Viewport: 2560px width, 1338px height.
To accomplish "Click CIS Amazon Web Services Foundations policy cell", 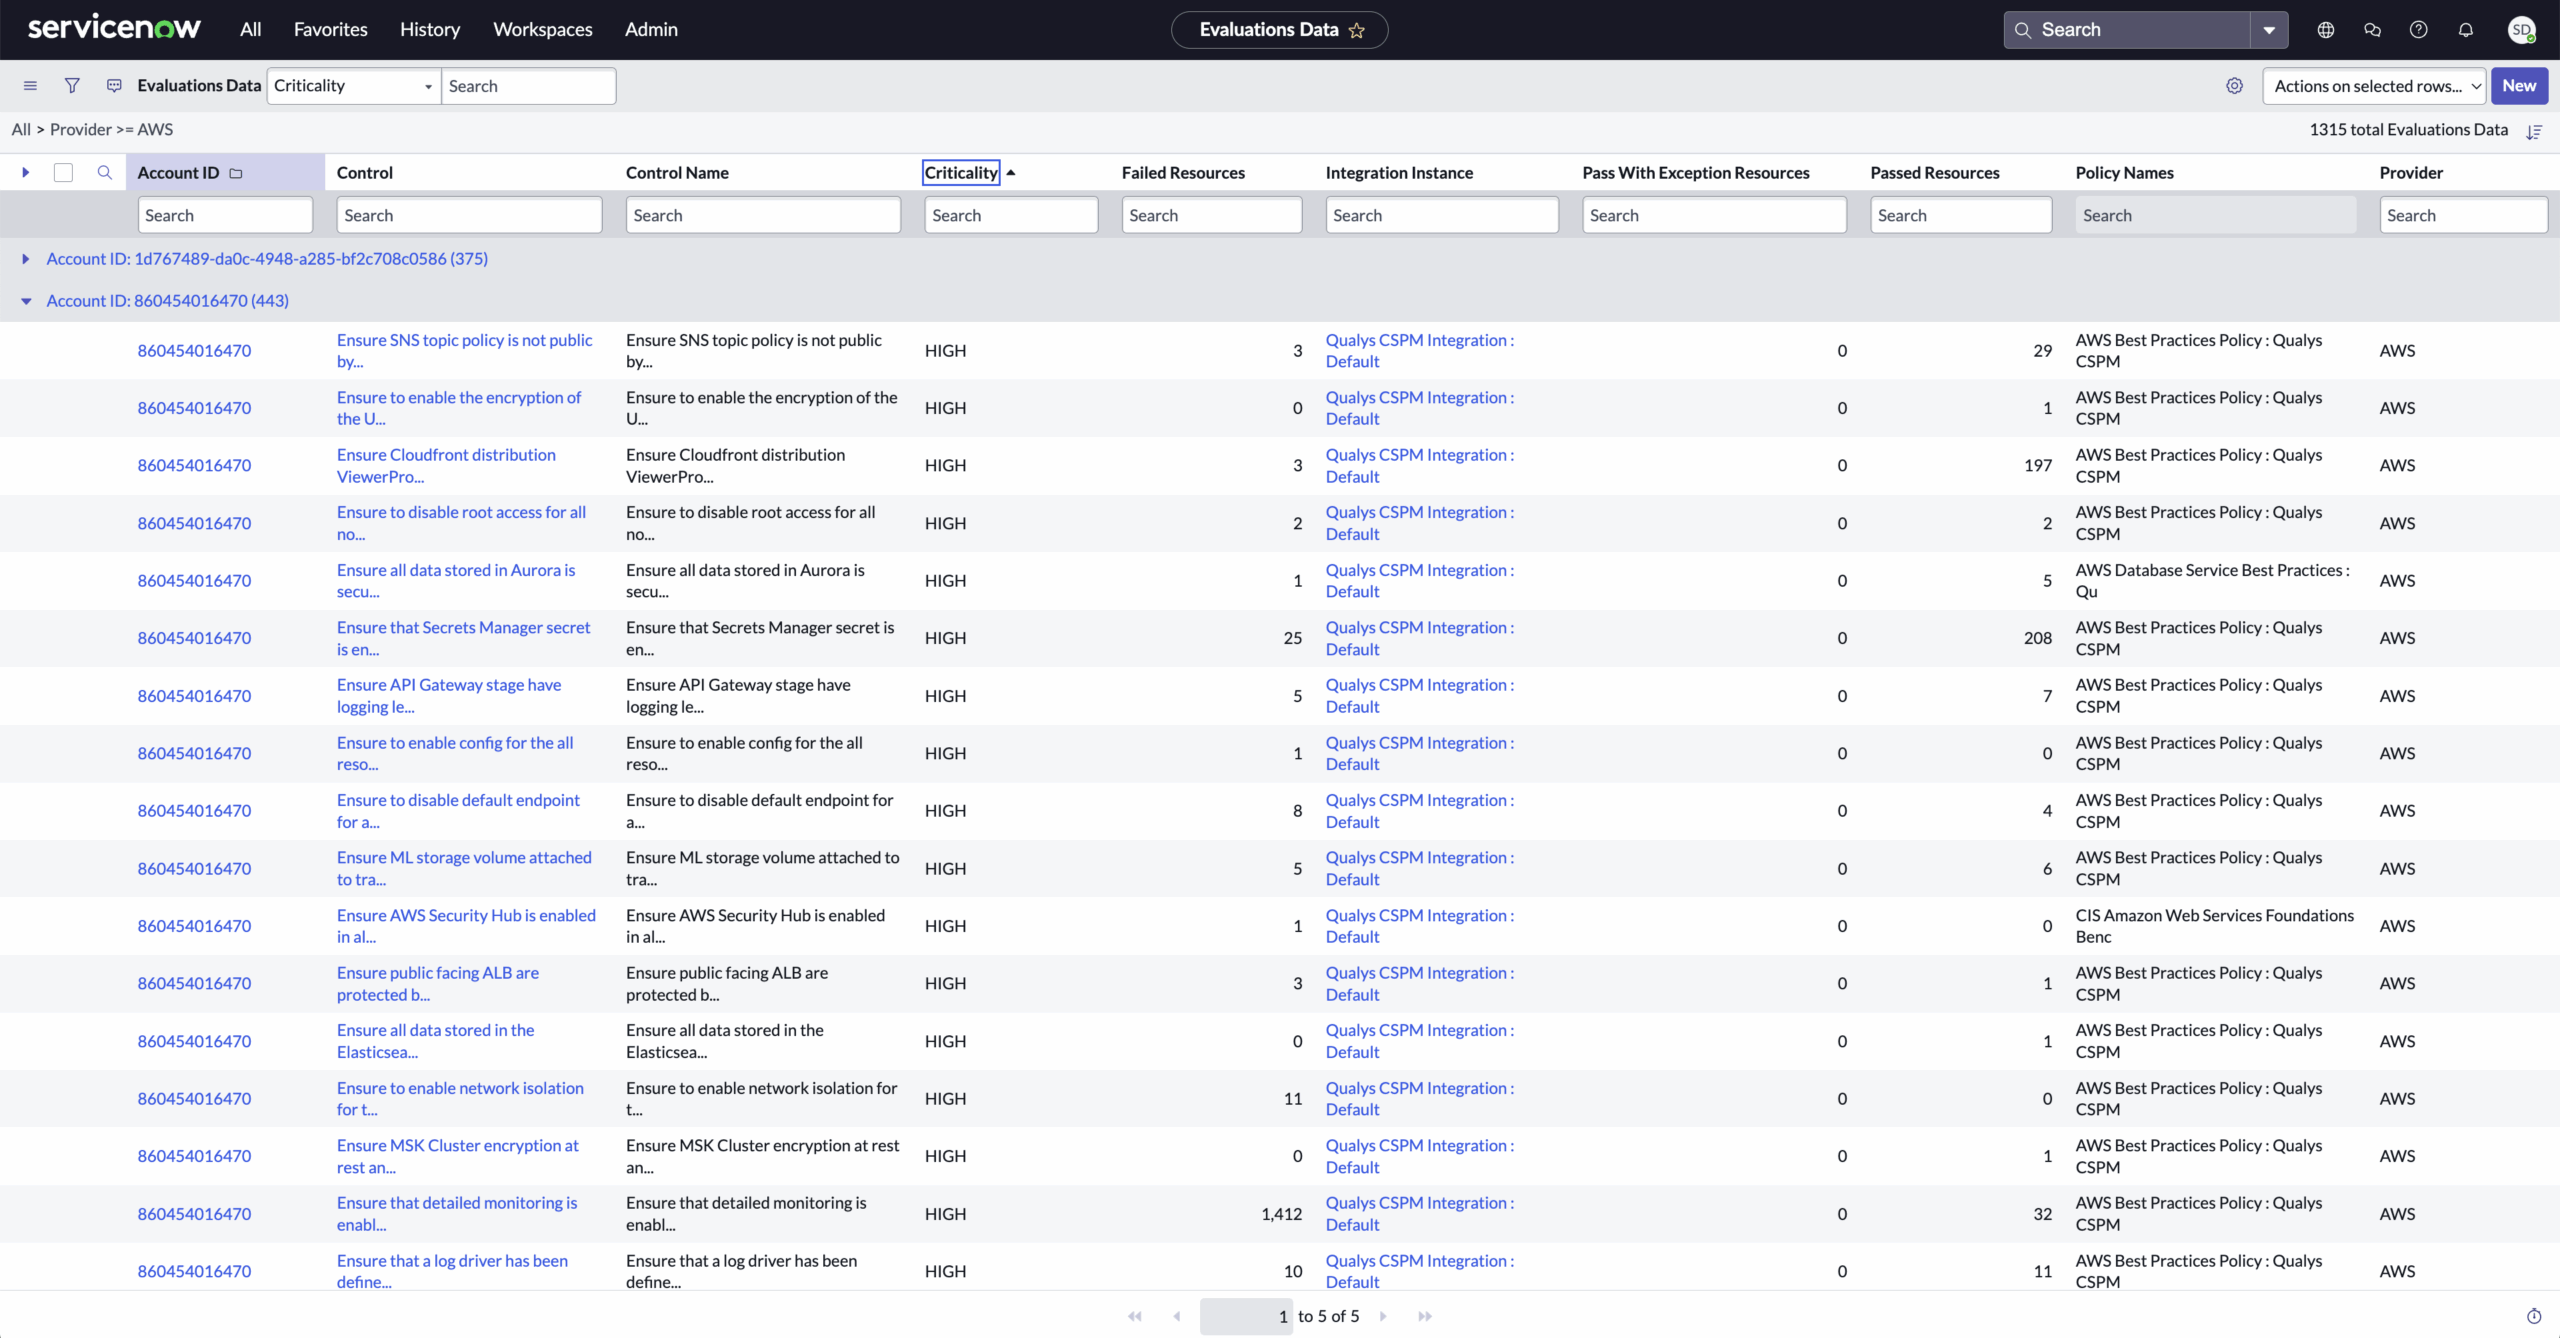I will [2214, 926].
